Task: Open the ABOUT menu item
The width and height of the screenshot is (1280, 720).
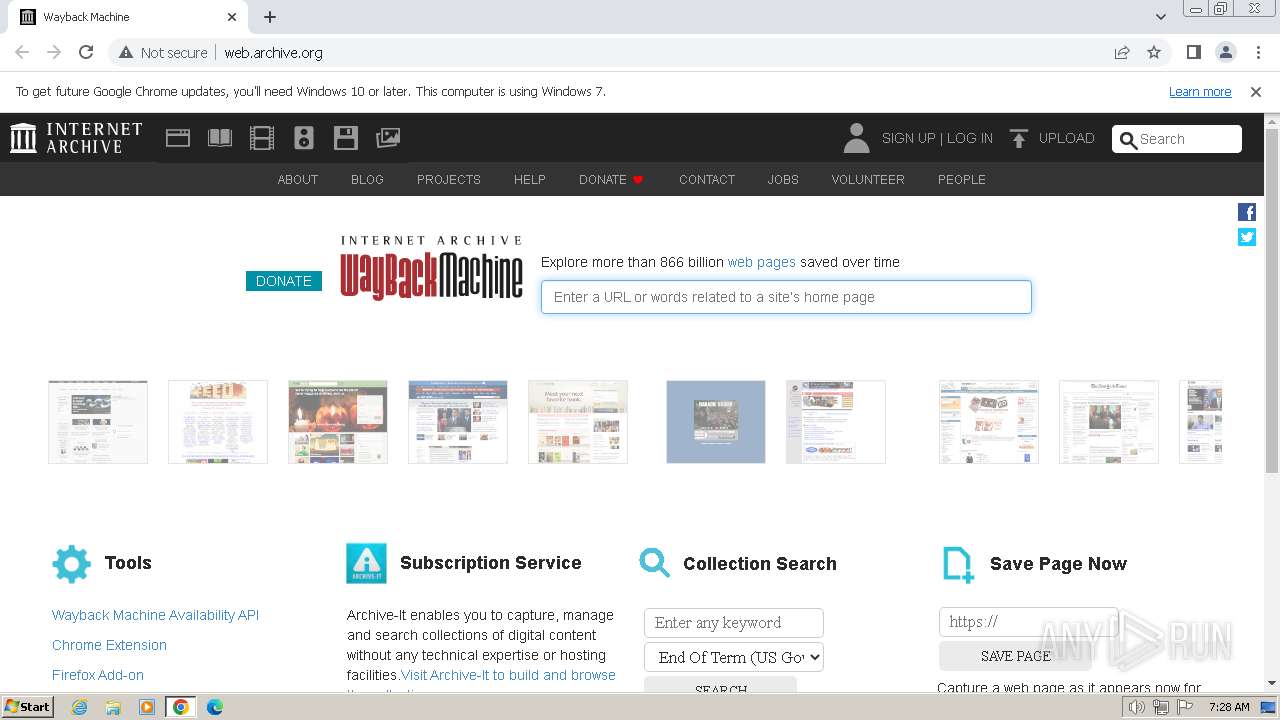Action: [x=298, y=179]
